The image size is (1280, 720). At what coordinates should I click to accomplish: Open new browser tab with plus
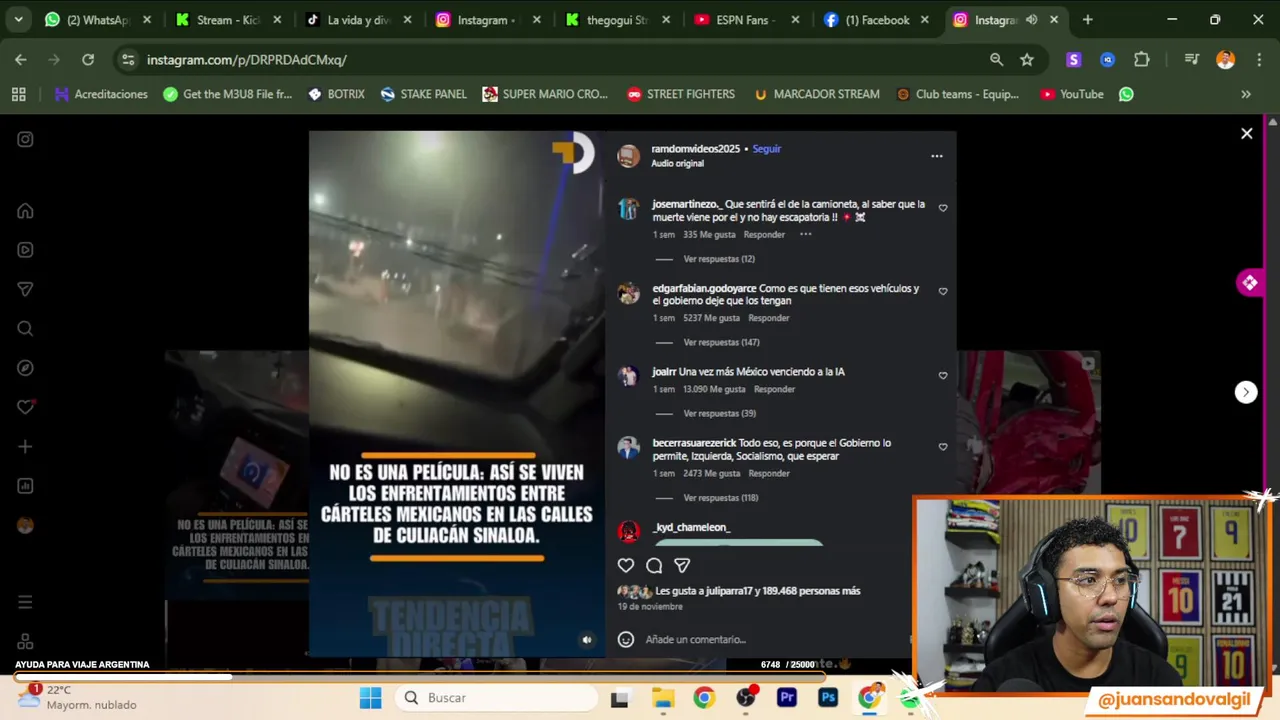coord(1088,20)
